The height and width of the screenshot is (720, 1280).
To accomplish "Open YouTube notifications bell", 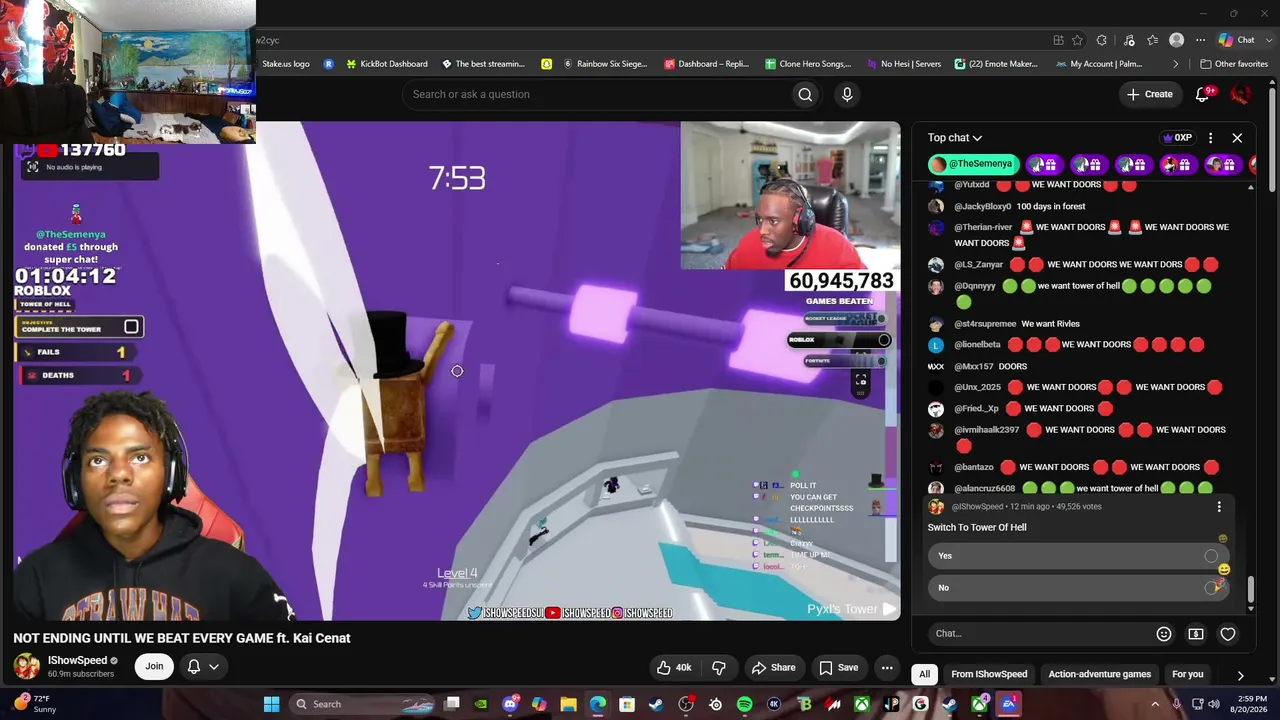I will coord(1203,94).
